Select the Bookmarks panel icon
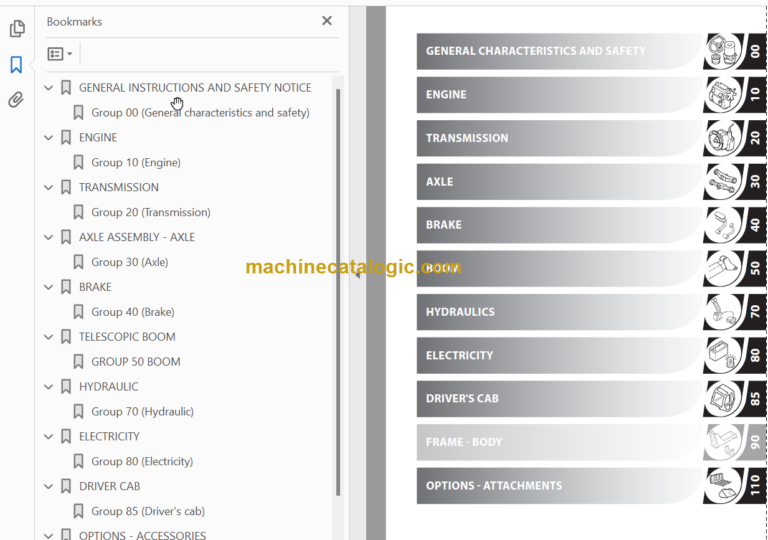Viewport: 768px width, 540px height. coord(16,64)
